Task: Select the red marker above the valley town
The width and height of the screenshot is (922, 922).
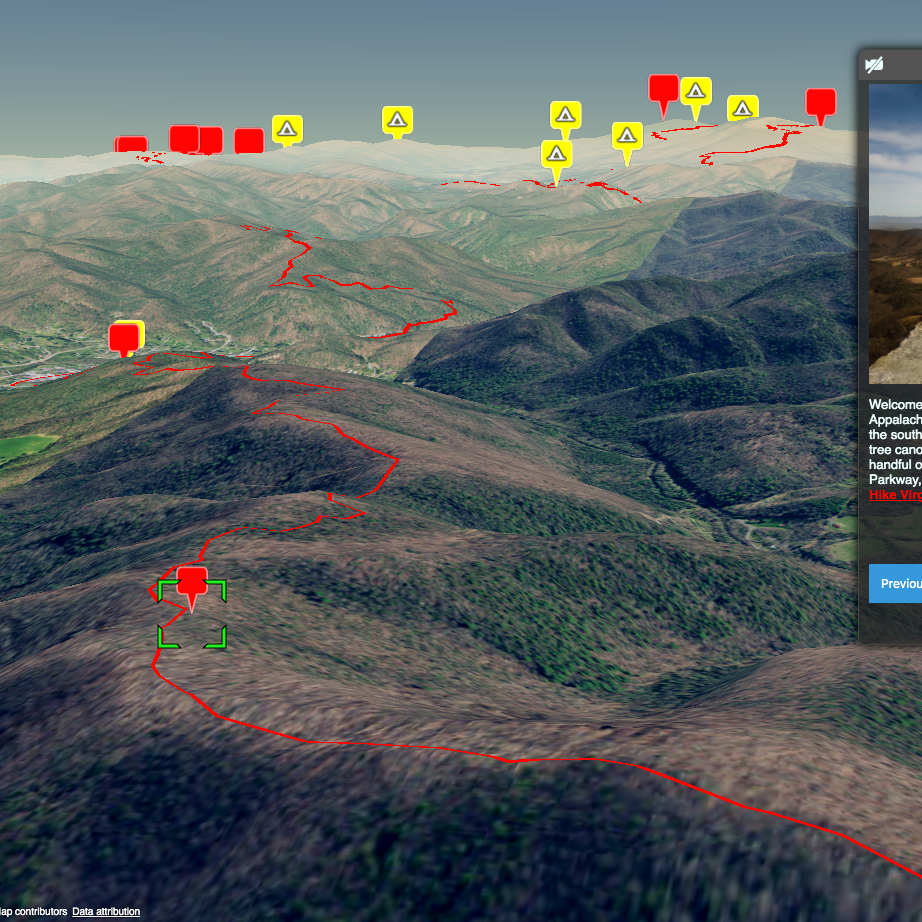Action: 123,337
